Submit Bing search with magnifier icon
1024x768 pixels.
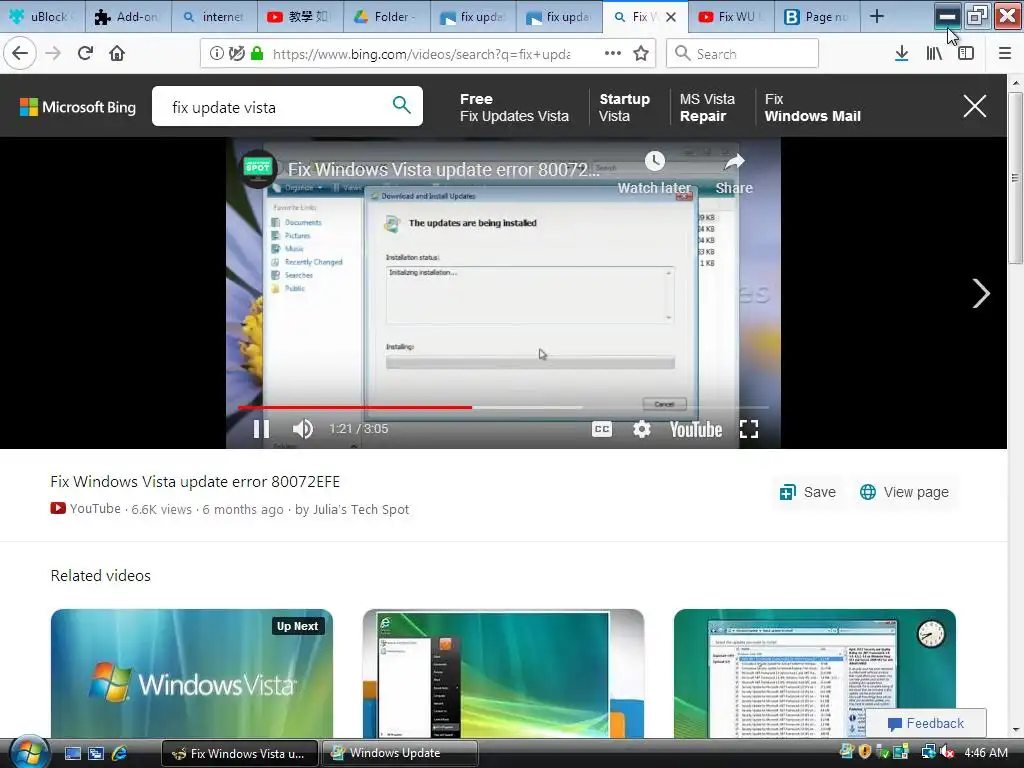(x=402, y=104)
